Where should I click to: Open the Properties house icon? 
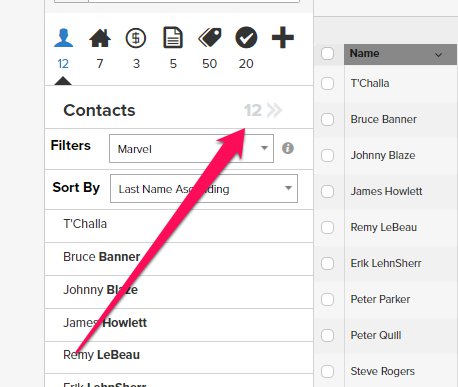click(100, 38)
